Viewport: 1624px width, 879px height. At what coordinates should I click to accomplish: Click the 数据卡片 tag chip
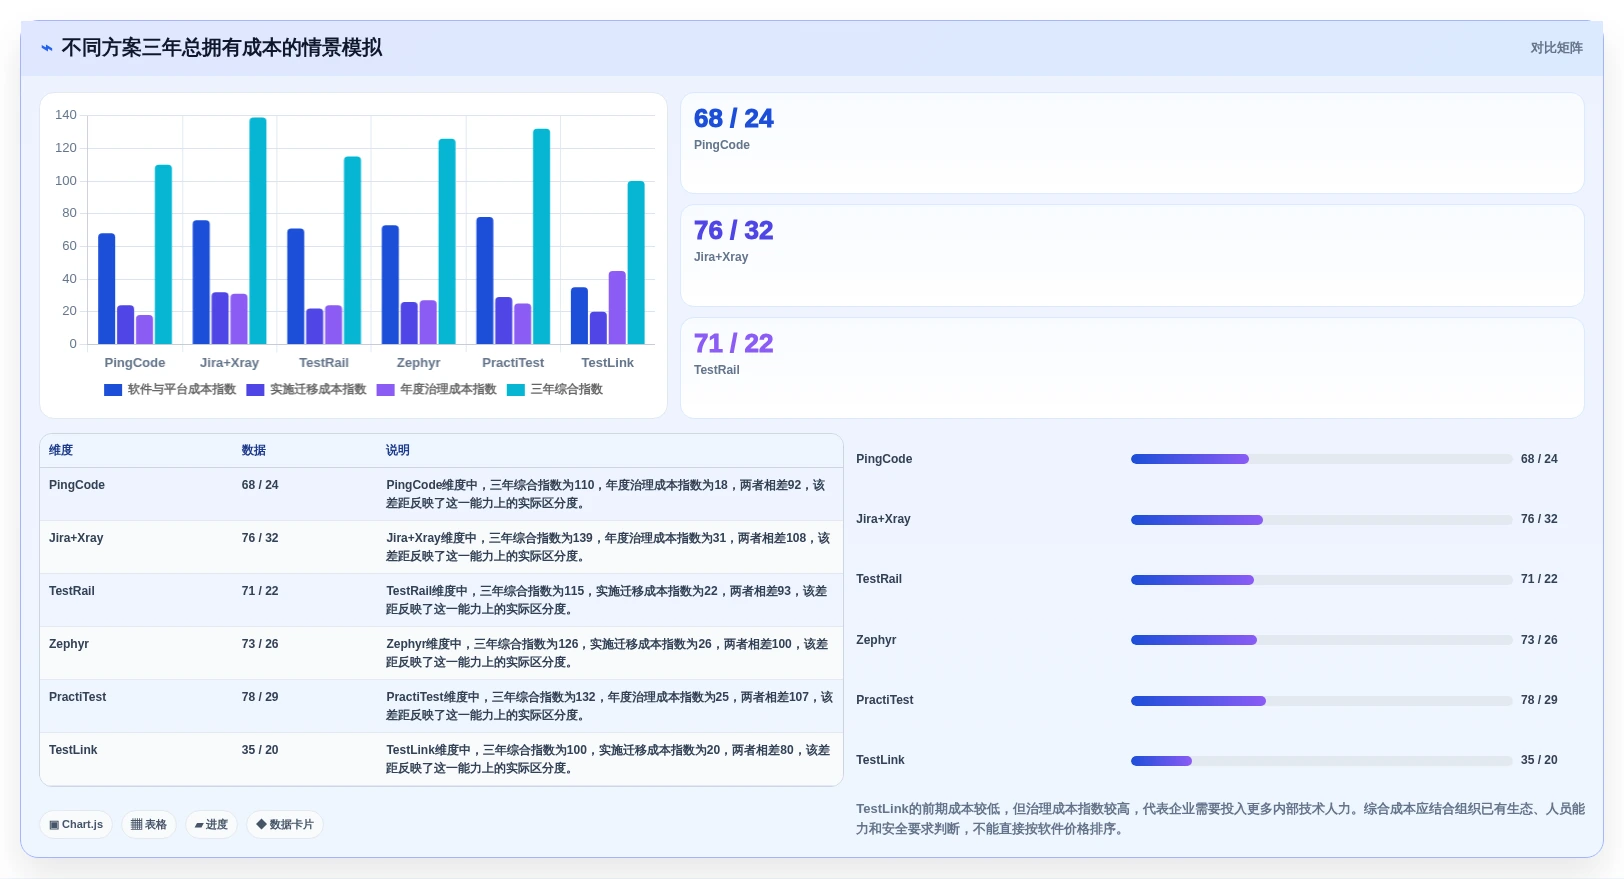point(285,825)
